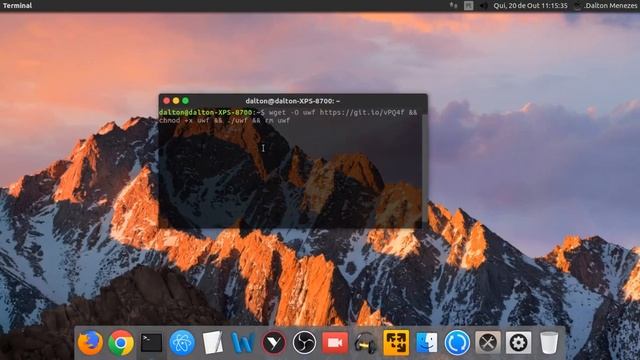The height and width of the screenshot is (360, 640).
Task: Launch the blue circular-arrows update icon
Action: tap(457, 342)
